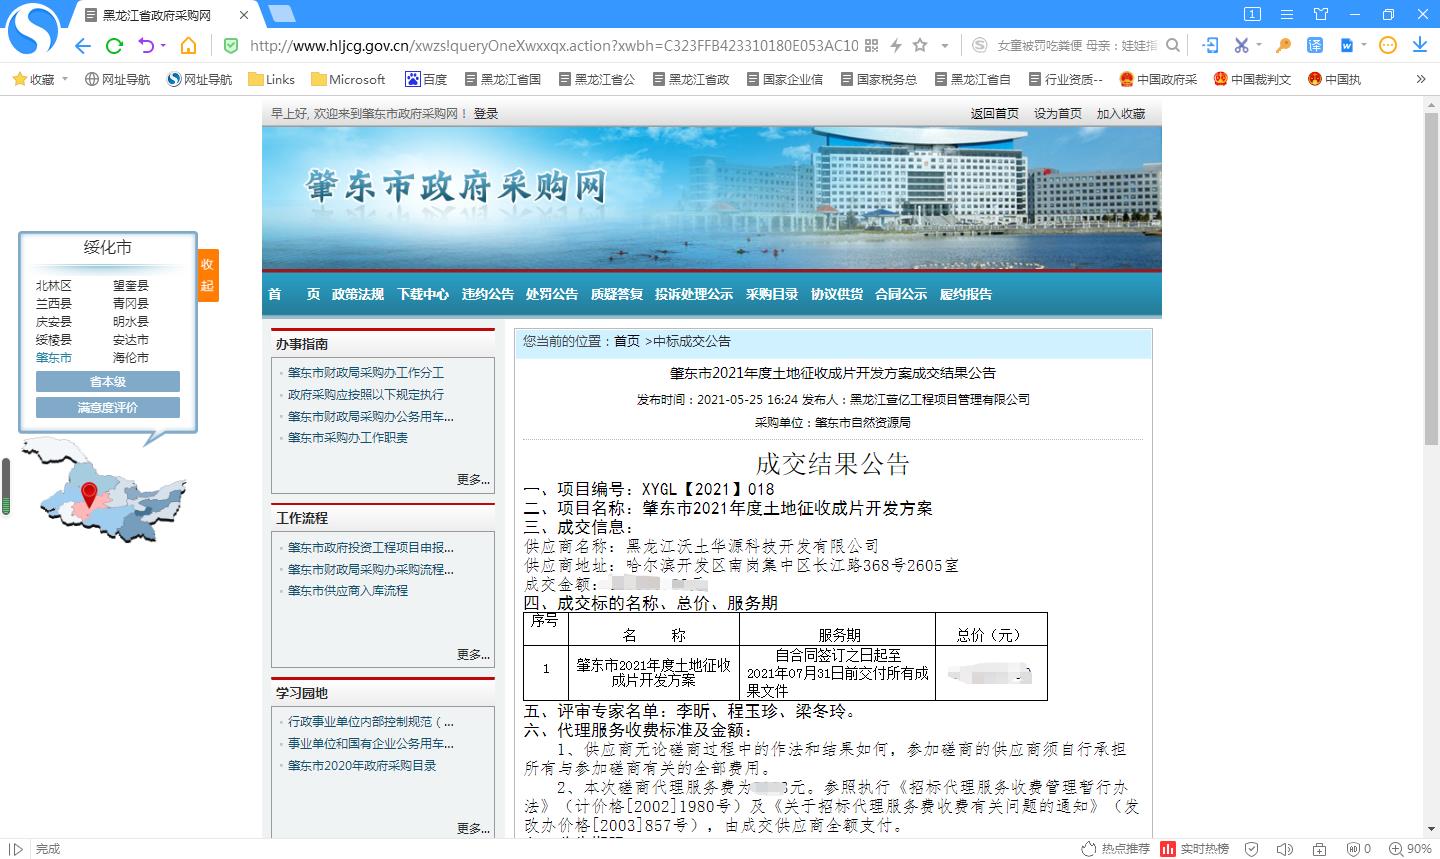Screen dimensions: 1440x859
Task: Show more bookmarks with the chevron
Action: point(1421,79)
